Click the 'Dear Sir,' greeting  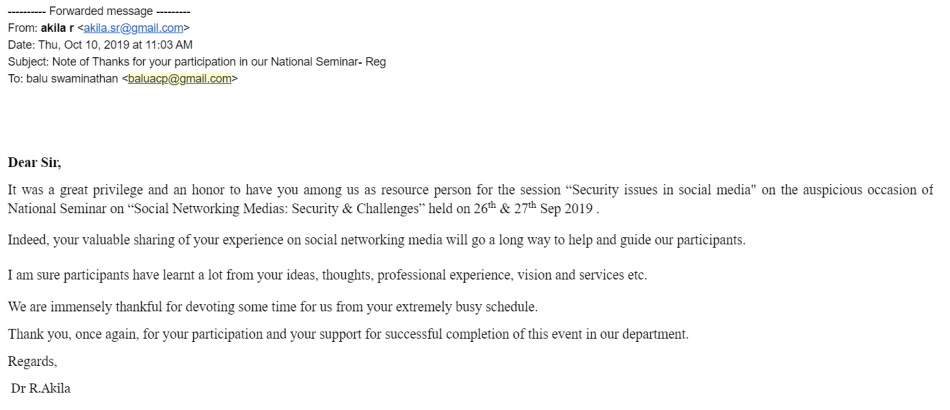34,162
